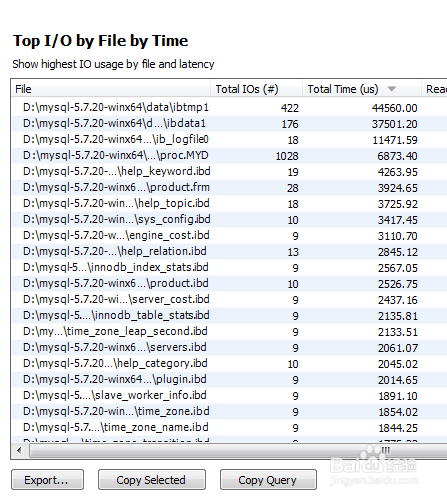The image size is (447, 498).
Task: Select the innodb_table_stats.ibd row
Action: [x=229, y=316]
